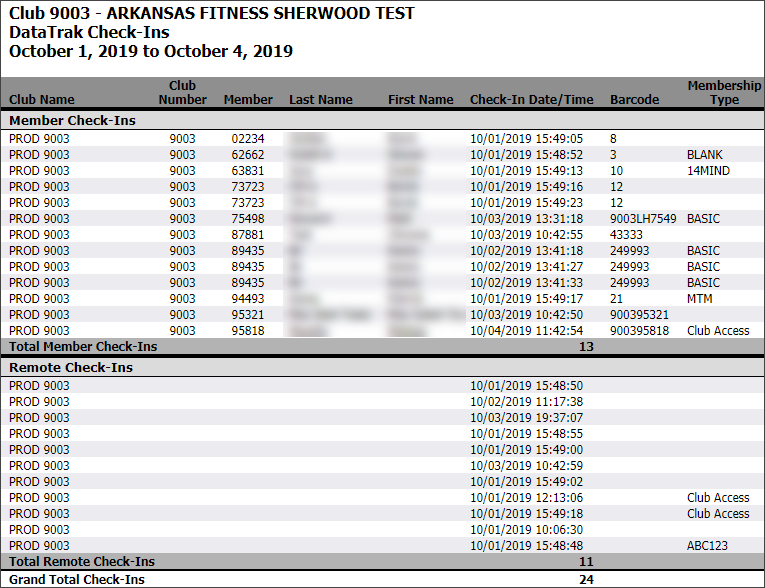Click the ABC123 membership type entry
The height and width of the screenshot is (588, 765).
point(707,546)
